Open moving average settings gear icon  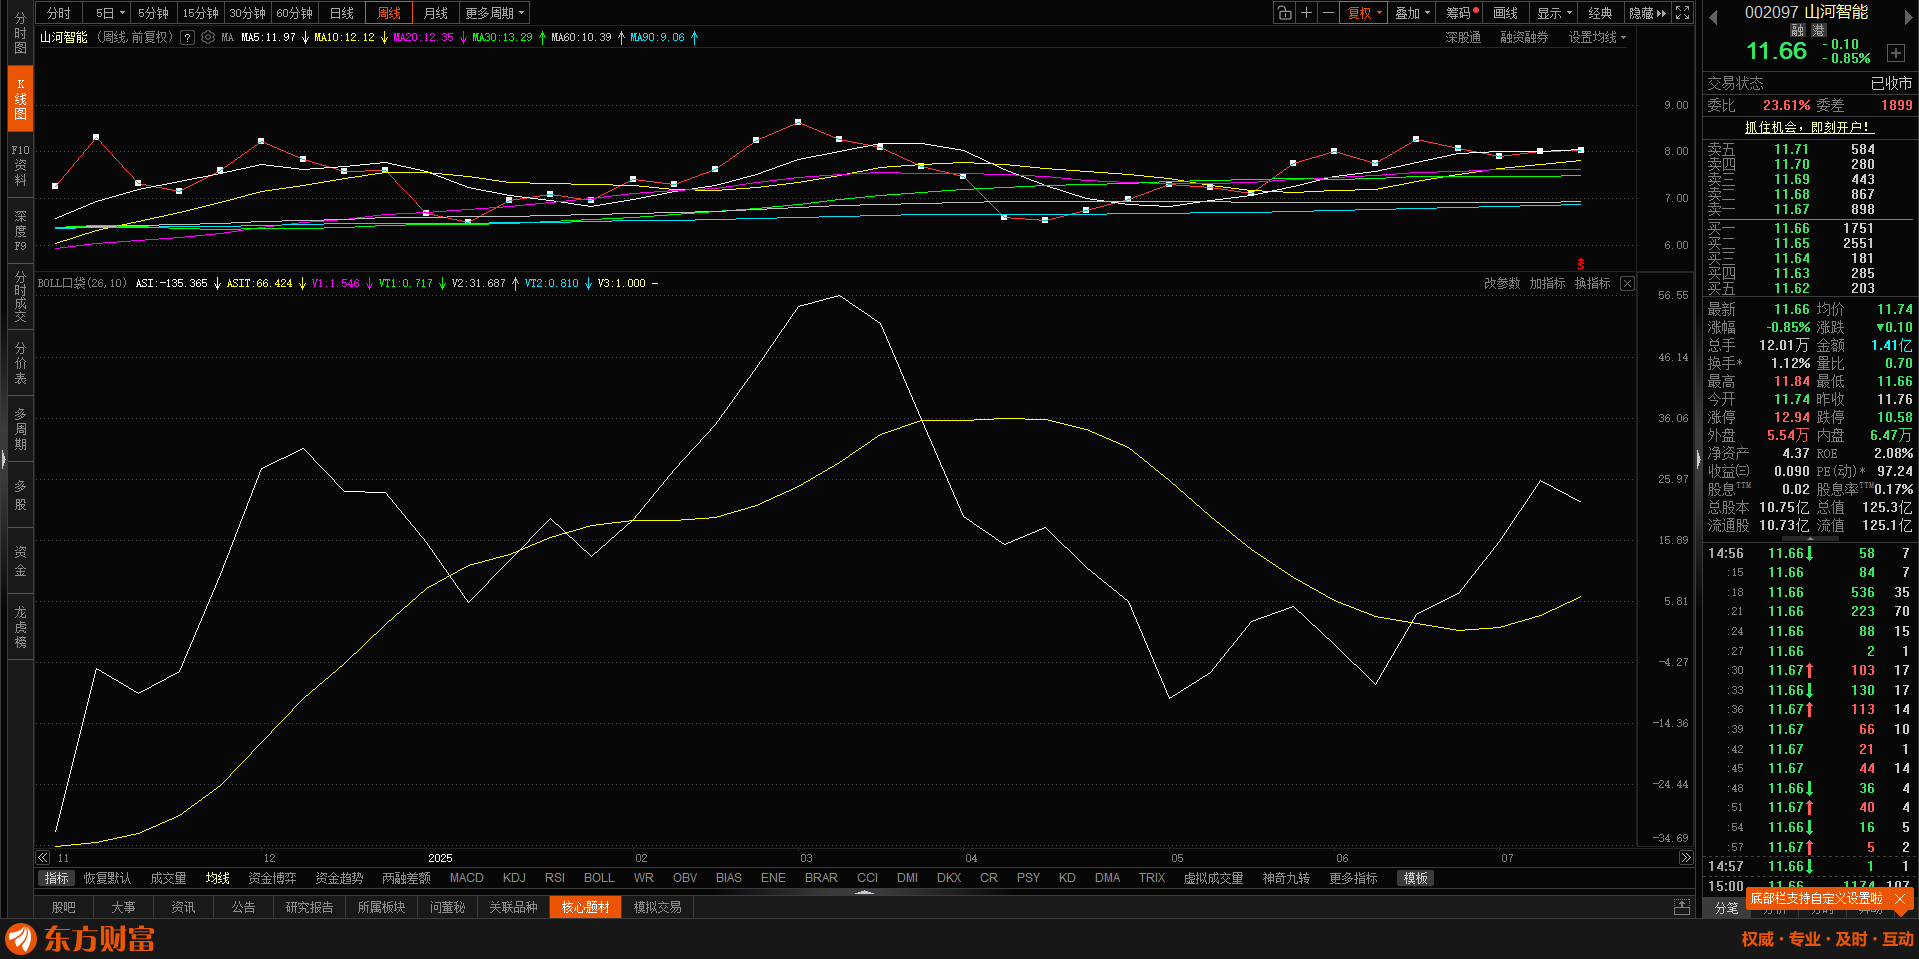pyautogui.click(x=208, y=37)
